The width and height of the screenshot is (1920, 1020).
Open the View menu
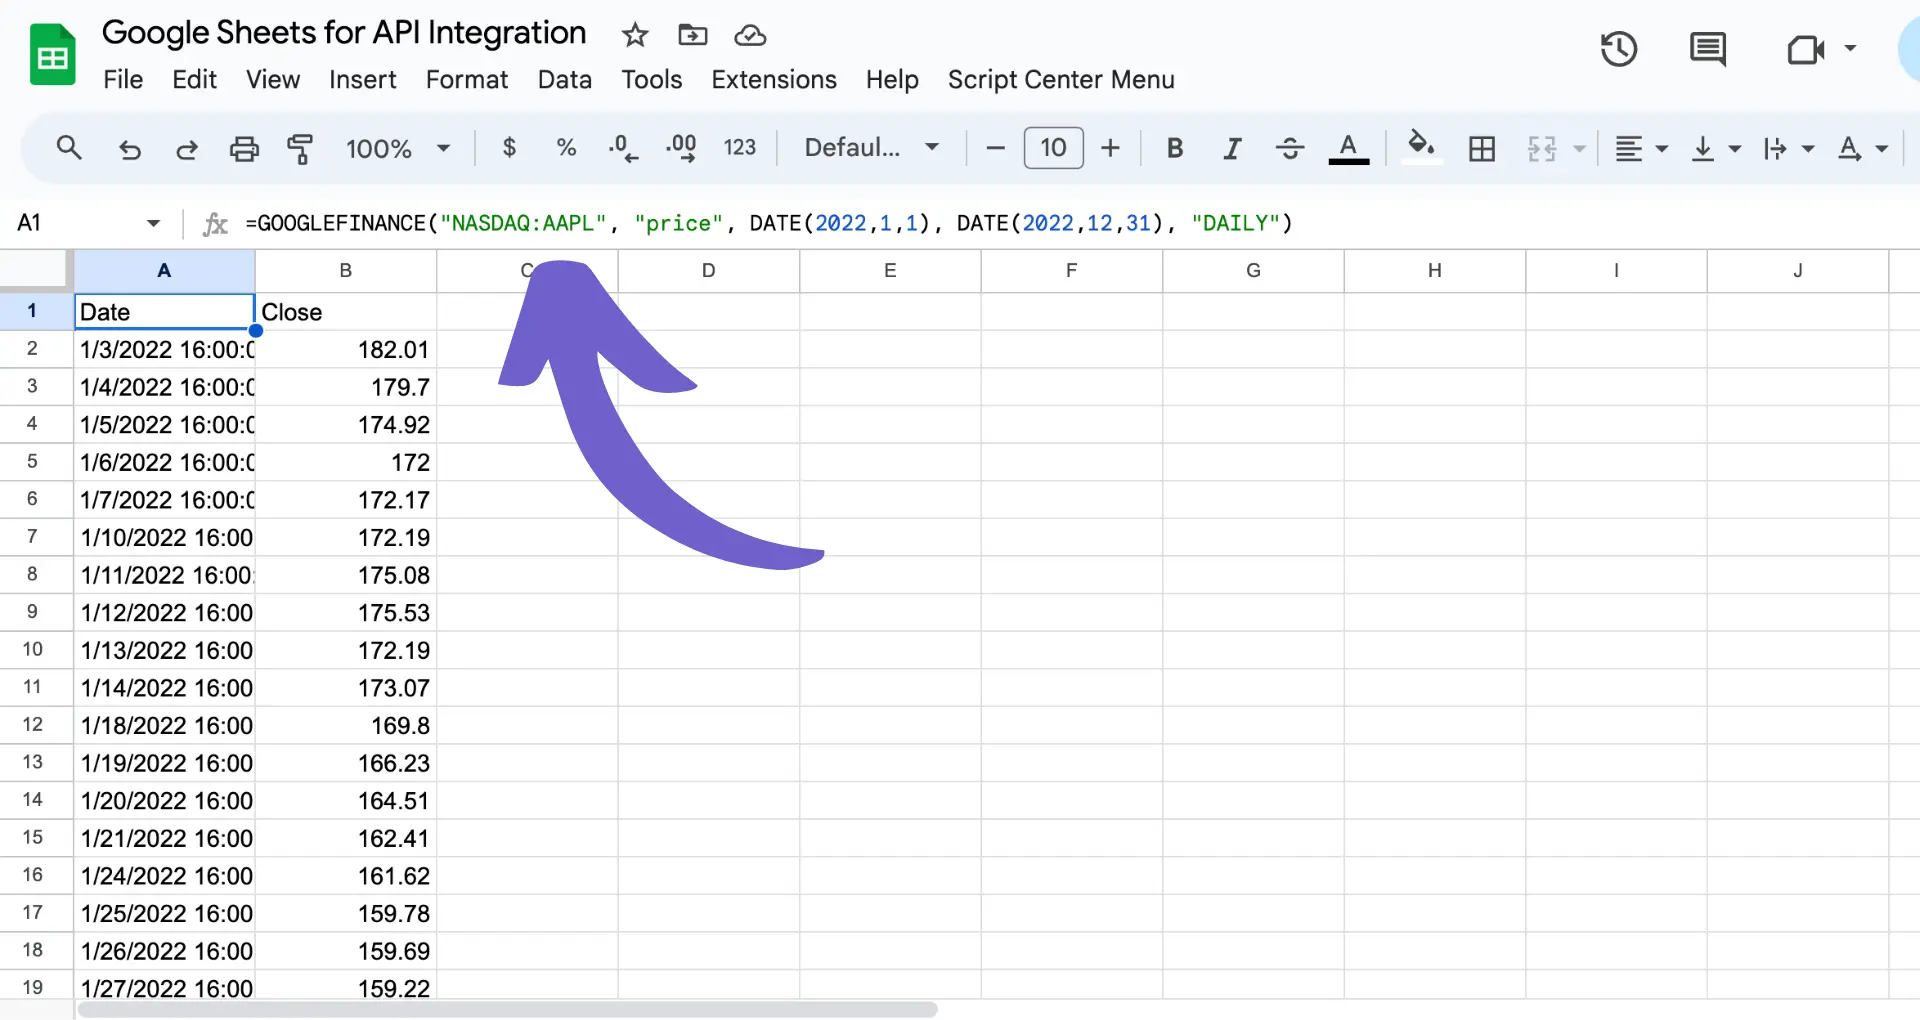[273, 79]
